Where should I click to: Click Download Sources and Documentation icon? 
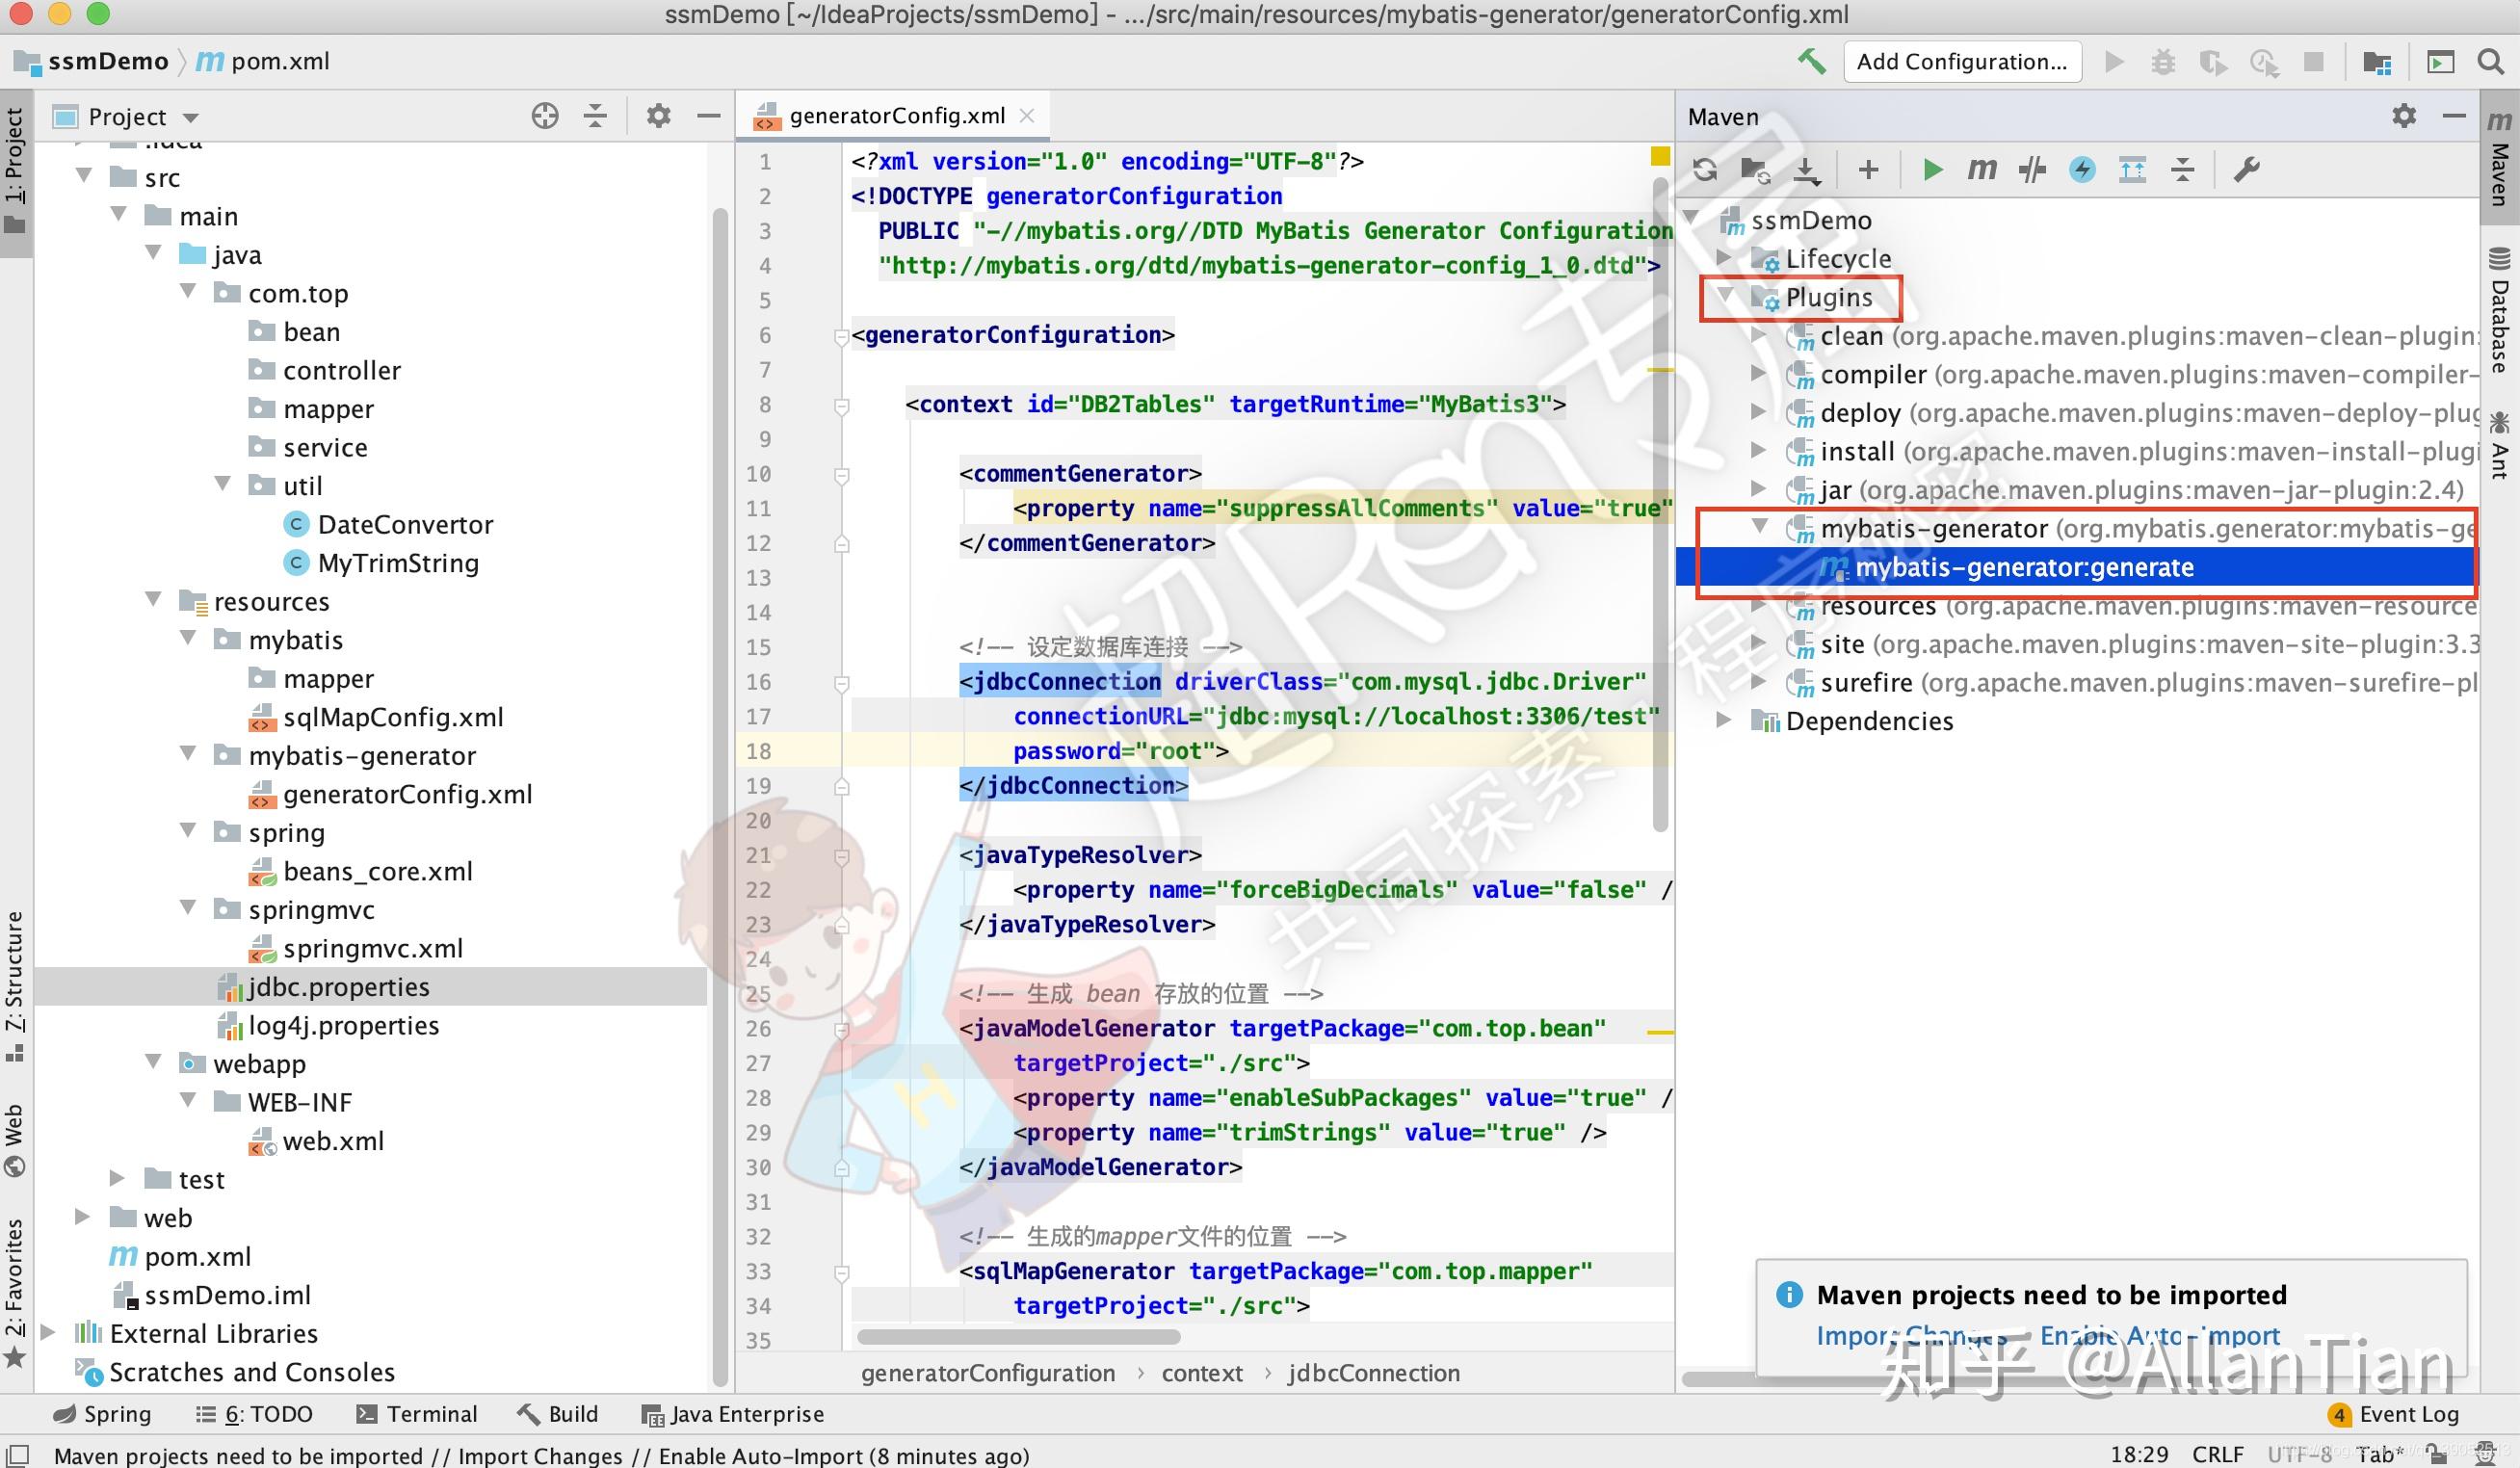pyautogui.click(x=1806, y=170)
